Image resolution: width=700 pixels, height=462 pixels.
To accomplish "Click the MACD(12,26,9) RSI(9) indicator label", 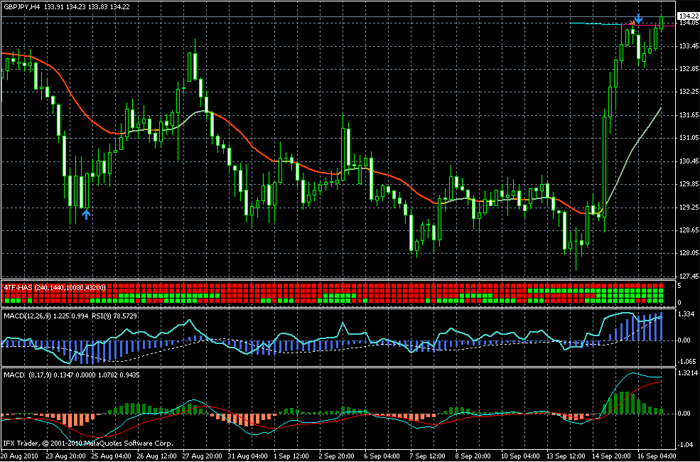I will [71, 316].
